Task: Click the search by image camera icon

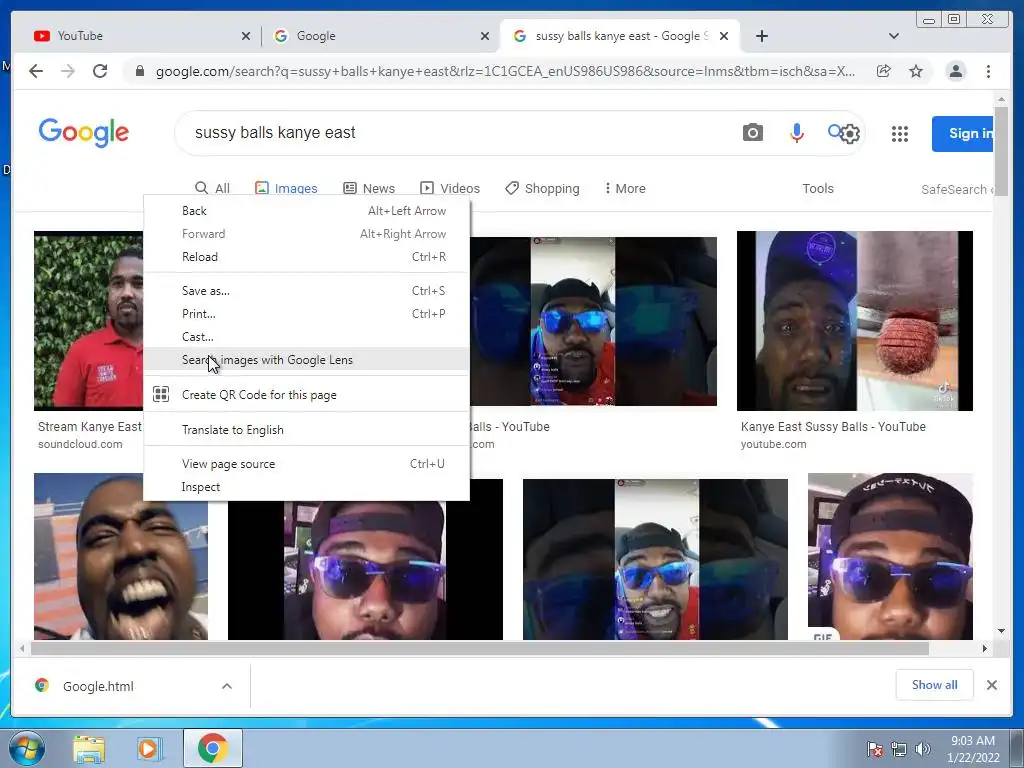Action: [752, 133]
